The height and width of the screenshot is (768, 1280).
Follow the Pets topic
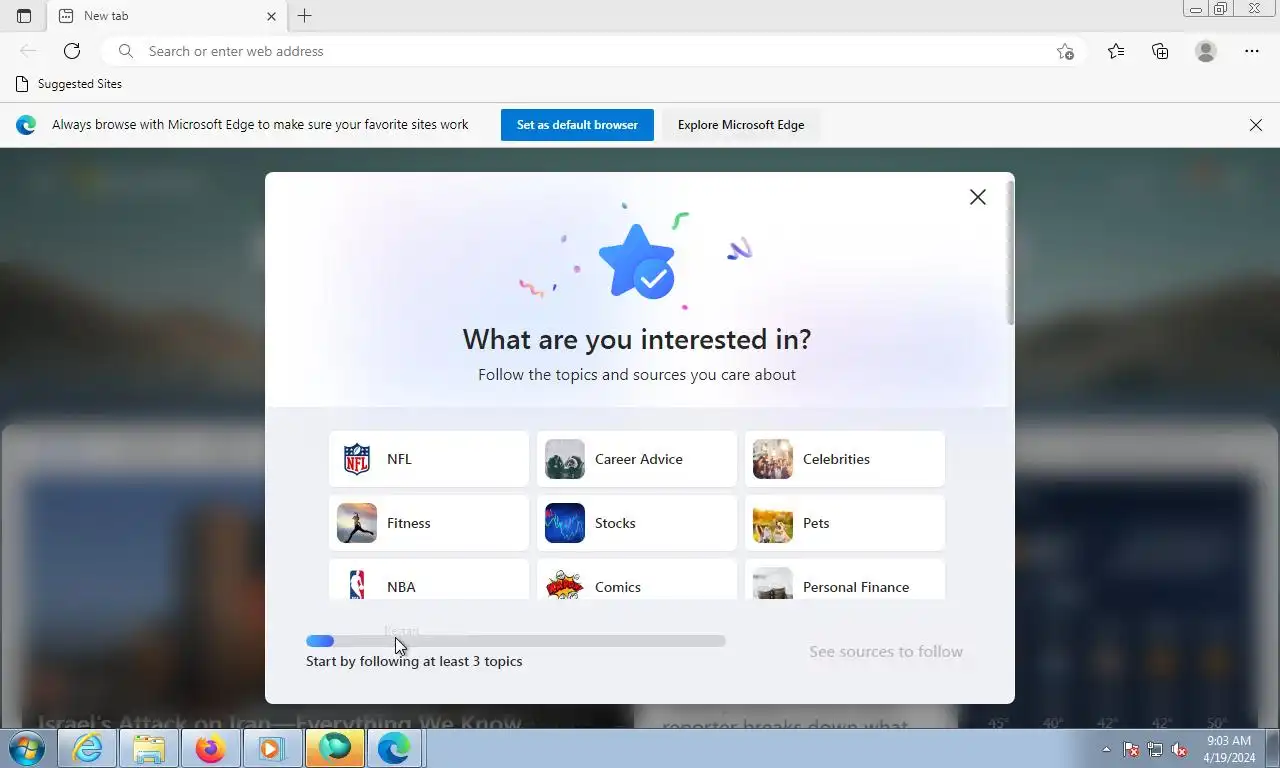tap(845, 523)
